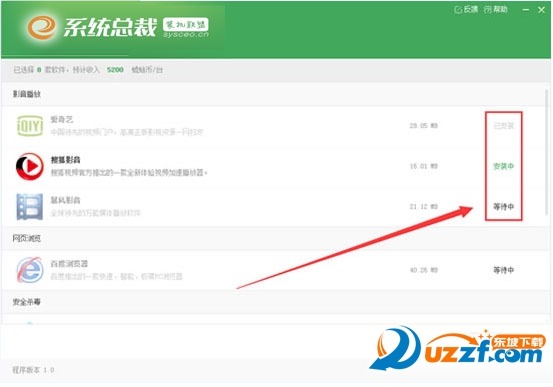Close the installer window
The image size is (553, 387).
[541, 10]
